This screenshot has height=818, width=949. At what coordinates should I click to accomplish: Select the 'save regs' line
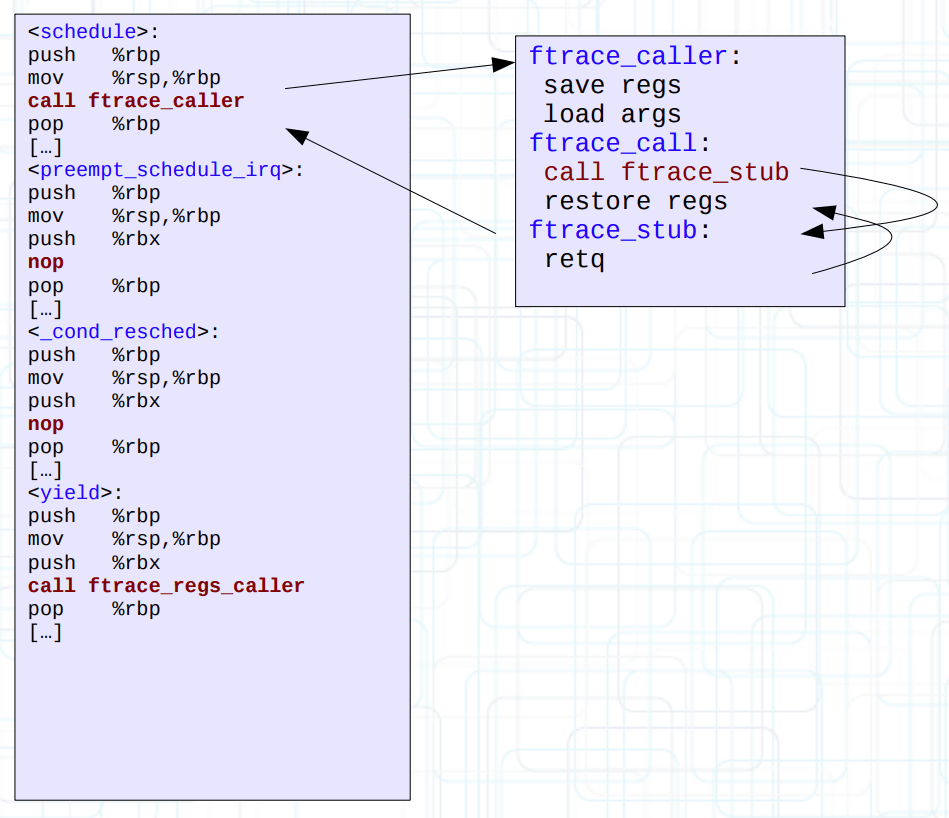(x=612, y=86)
